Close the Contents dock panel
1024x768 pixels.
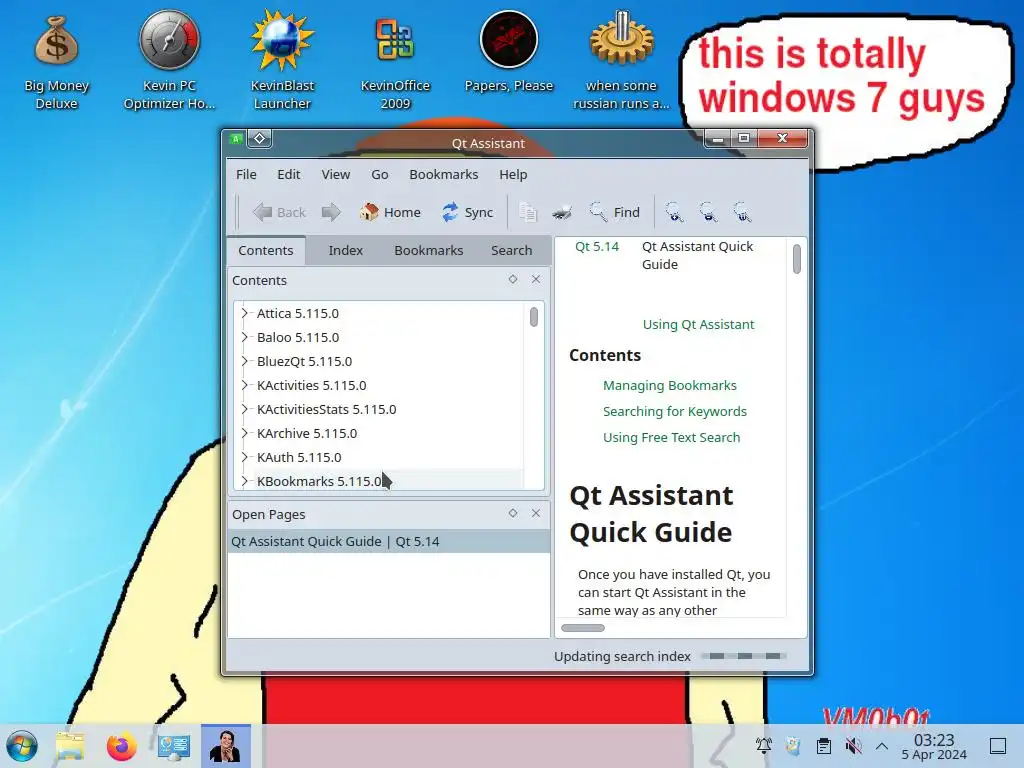click(536, 280)
